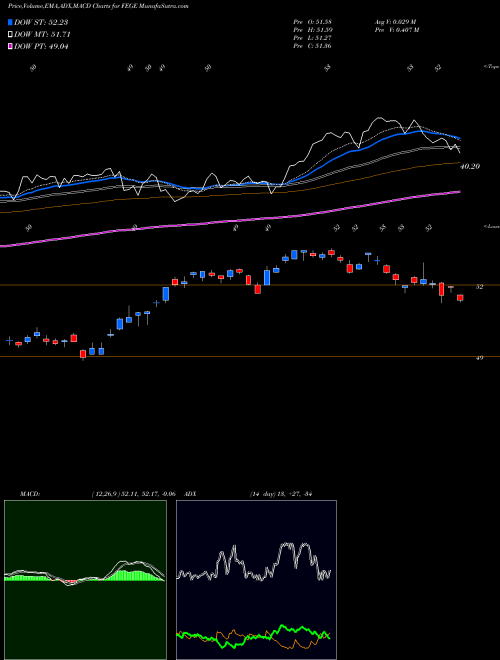Click the ADX (14 day) values text
The width and height of the screenshot is (500, 660).
(281, 494)
